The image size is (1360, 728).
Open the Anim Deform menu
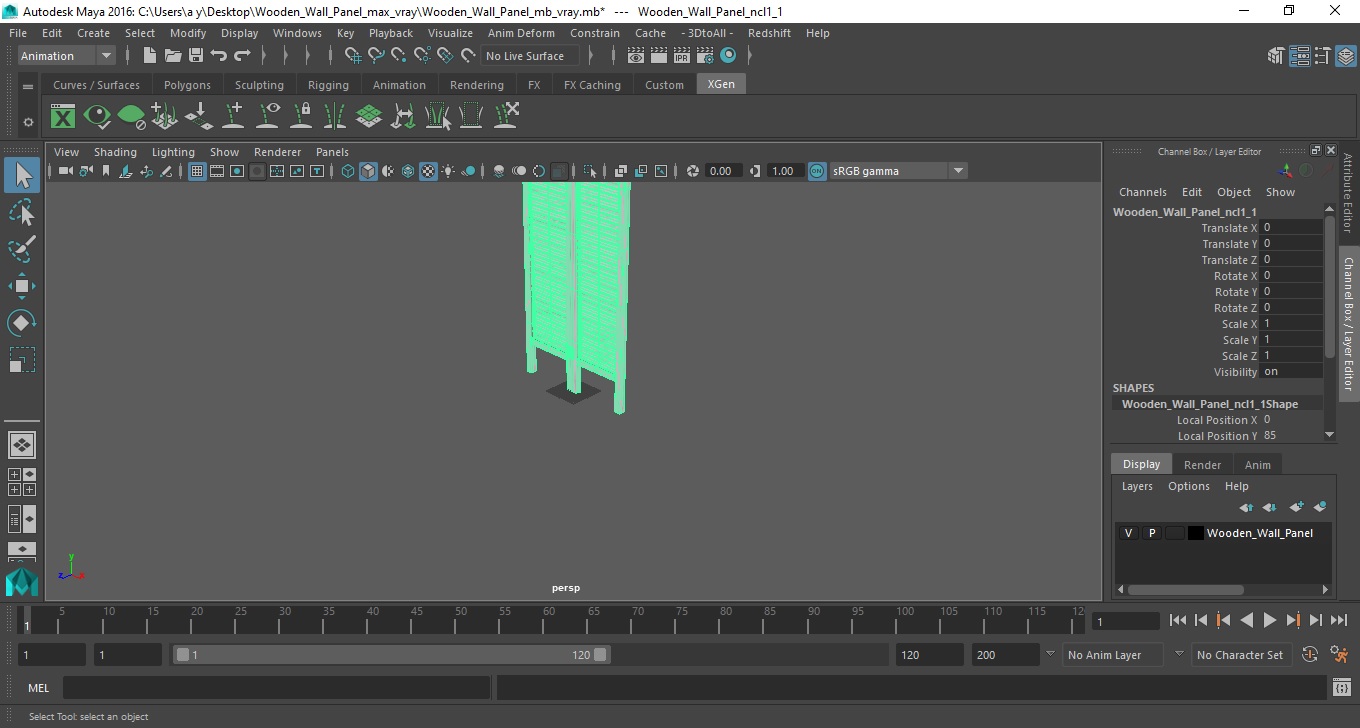coord(521,33)
